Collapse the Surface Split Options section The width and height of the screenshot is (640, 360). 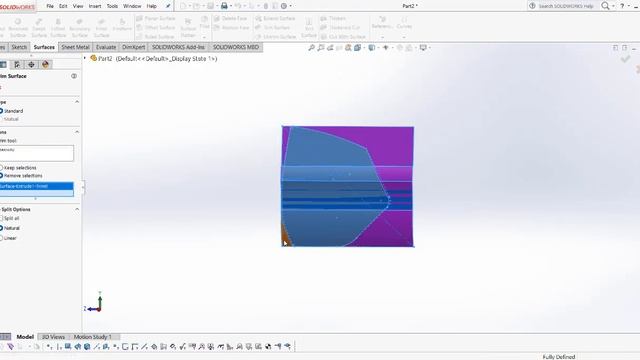[77, 209]
